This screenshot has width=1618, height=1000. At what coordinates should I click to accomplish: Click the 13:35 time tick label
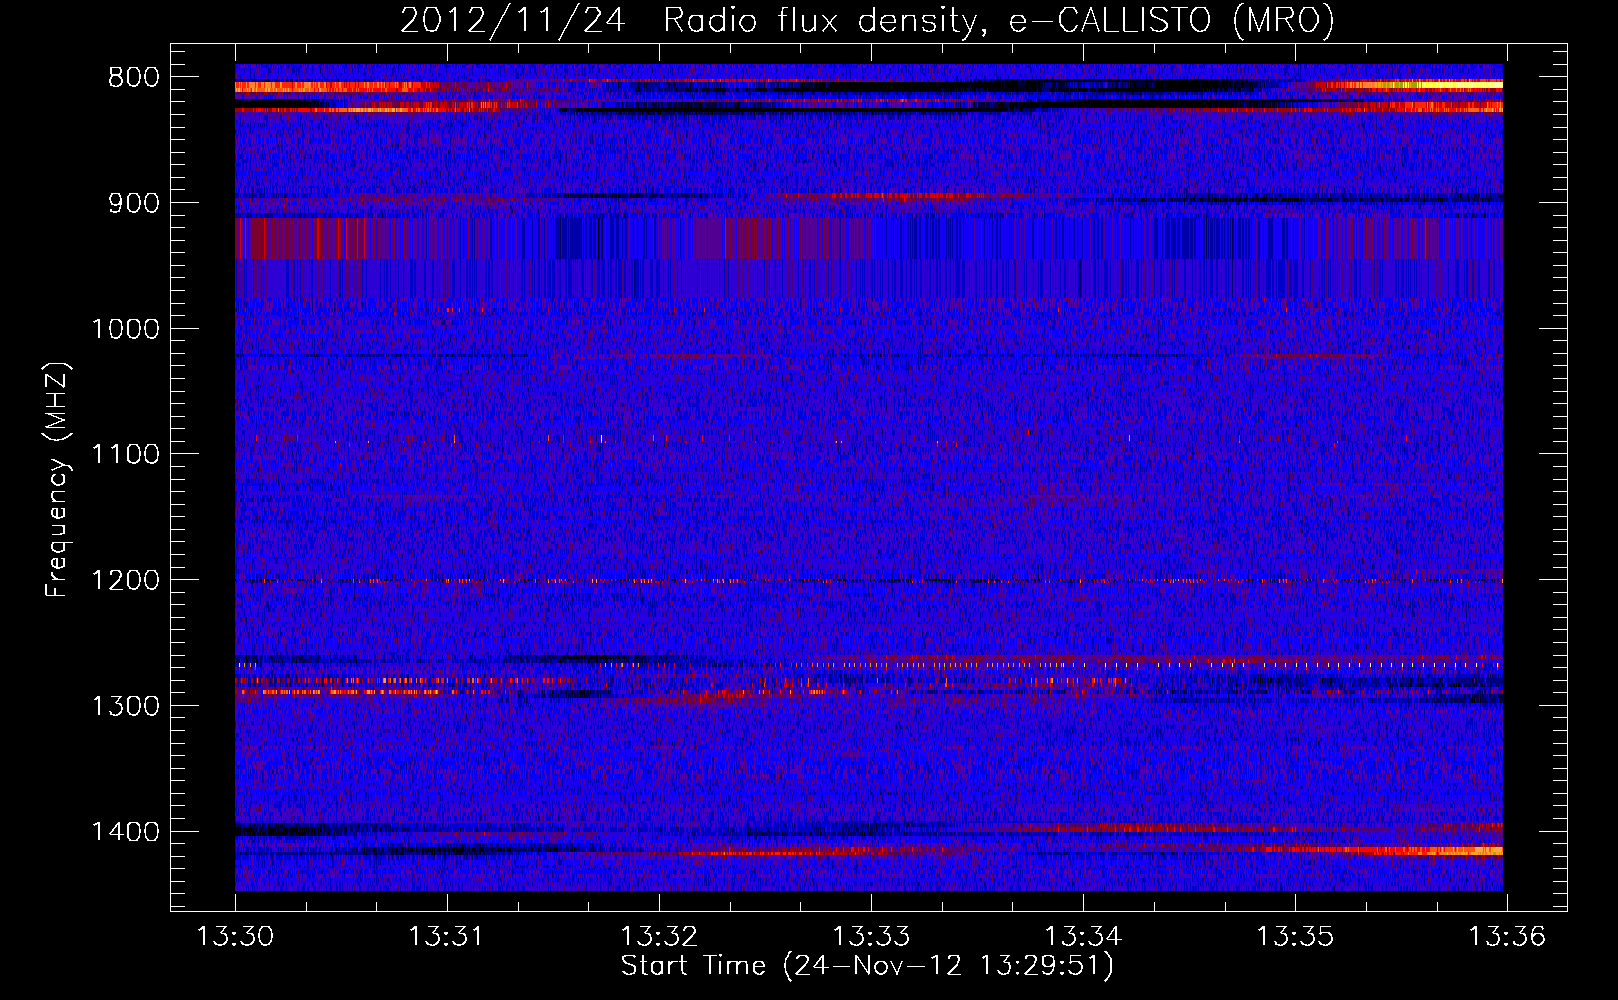tap(1295, 937)
